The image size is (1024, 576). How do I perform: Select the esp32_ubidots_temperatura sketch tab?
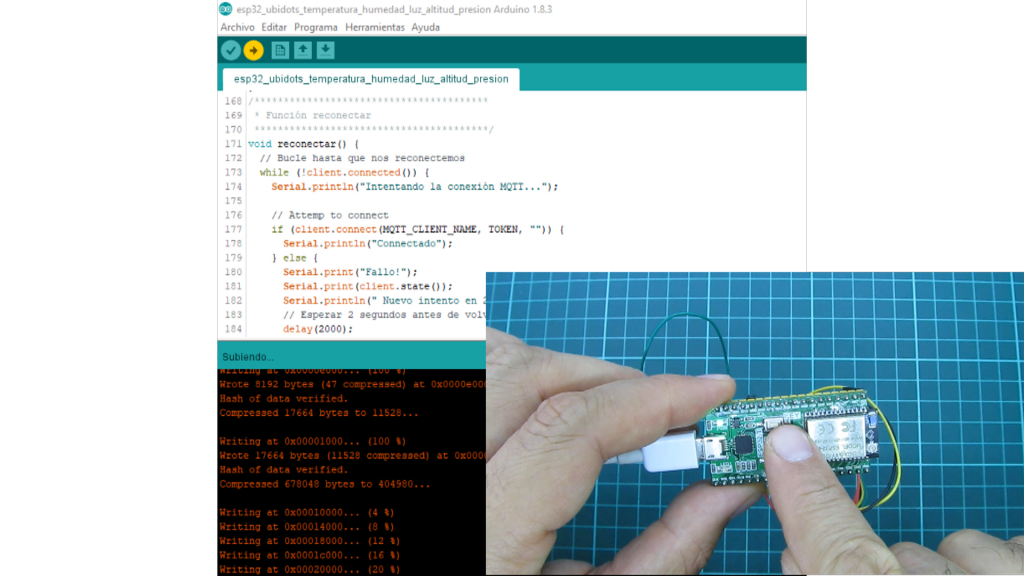click(x=370, y=79)
